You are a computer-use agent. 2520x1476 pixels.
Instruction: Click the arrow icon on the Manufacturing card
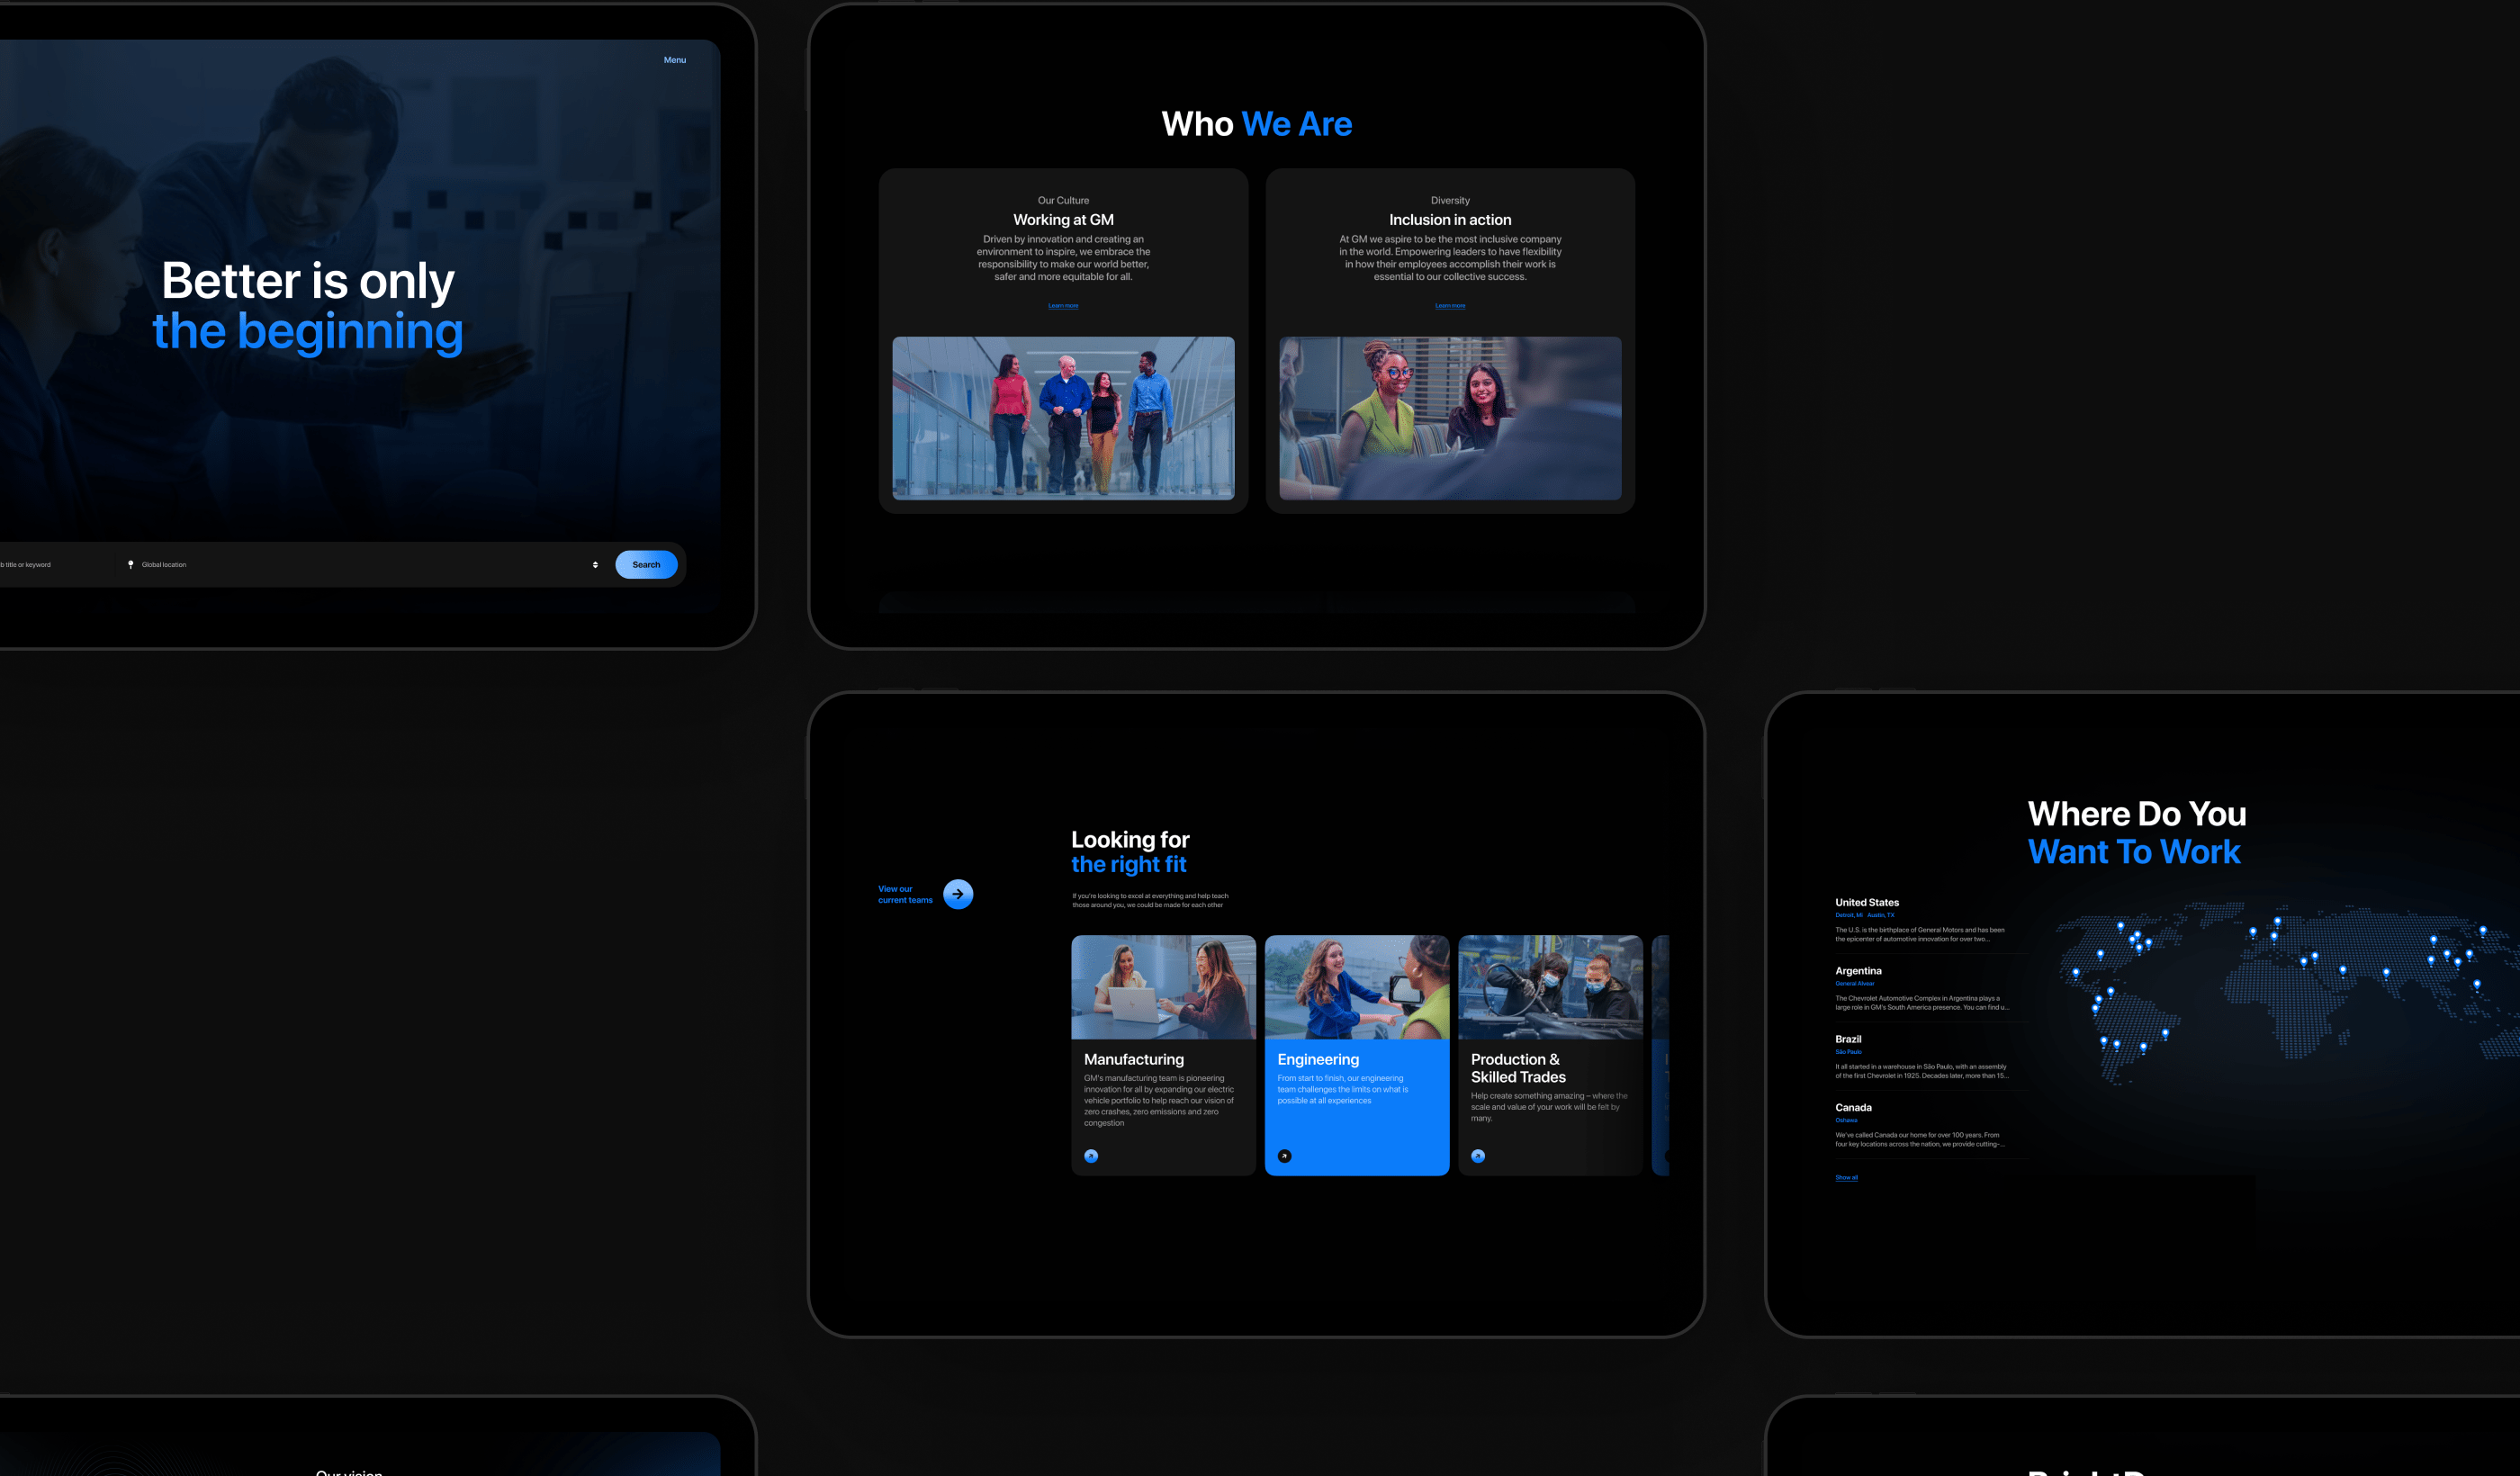click(1091, 1156)
